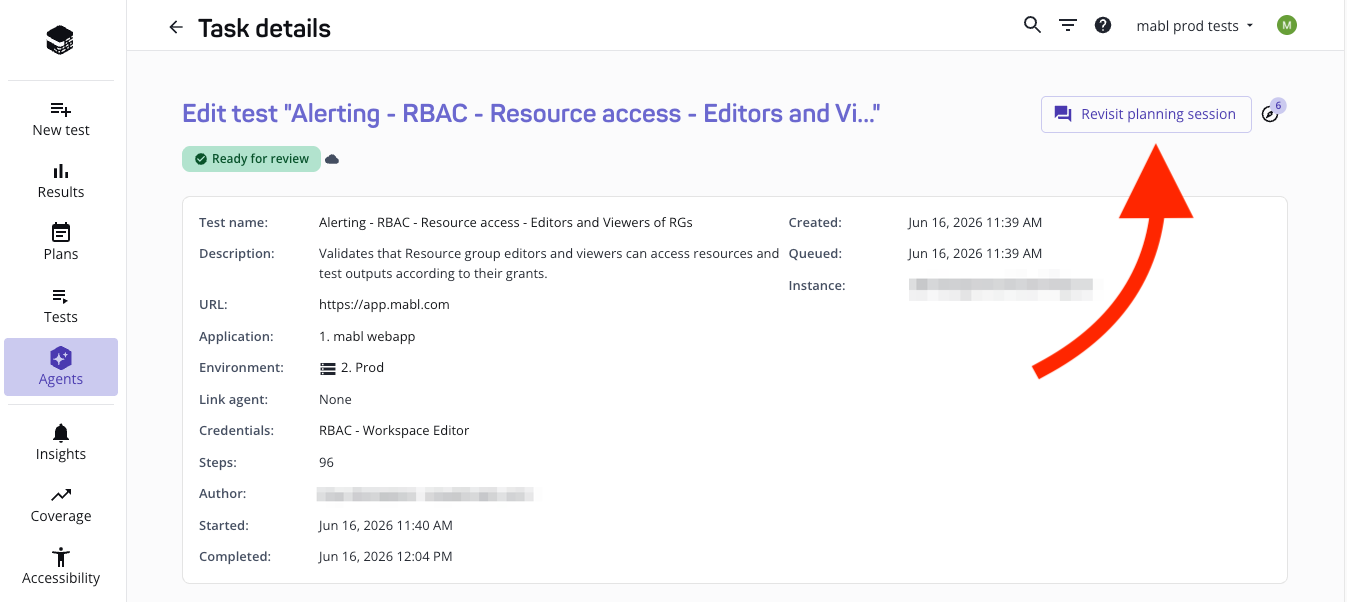Open the Results section

point(61,181)
